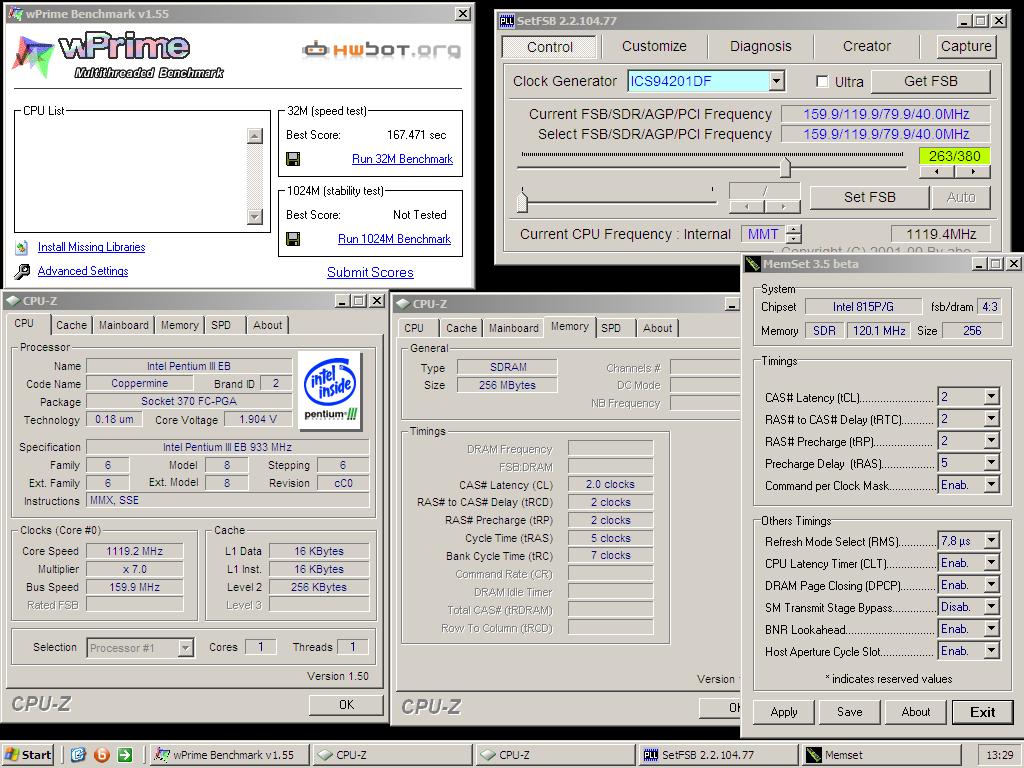Open the SPD tab in left CPU-Z window
This screenshot has width=1024, height=768.
[x=221, y=325]
